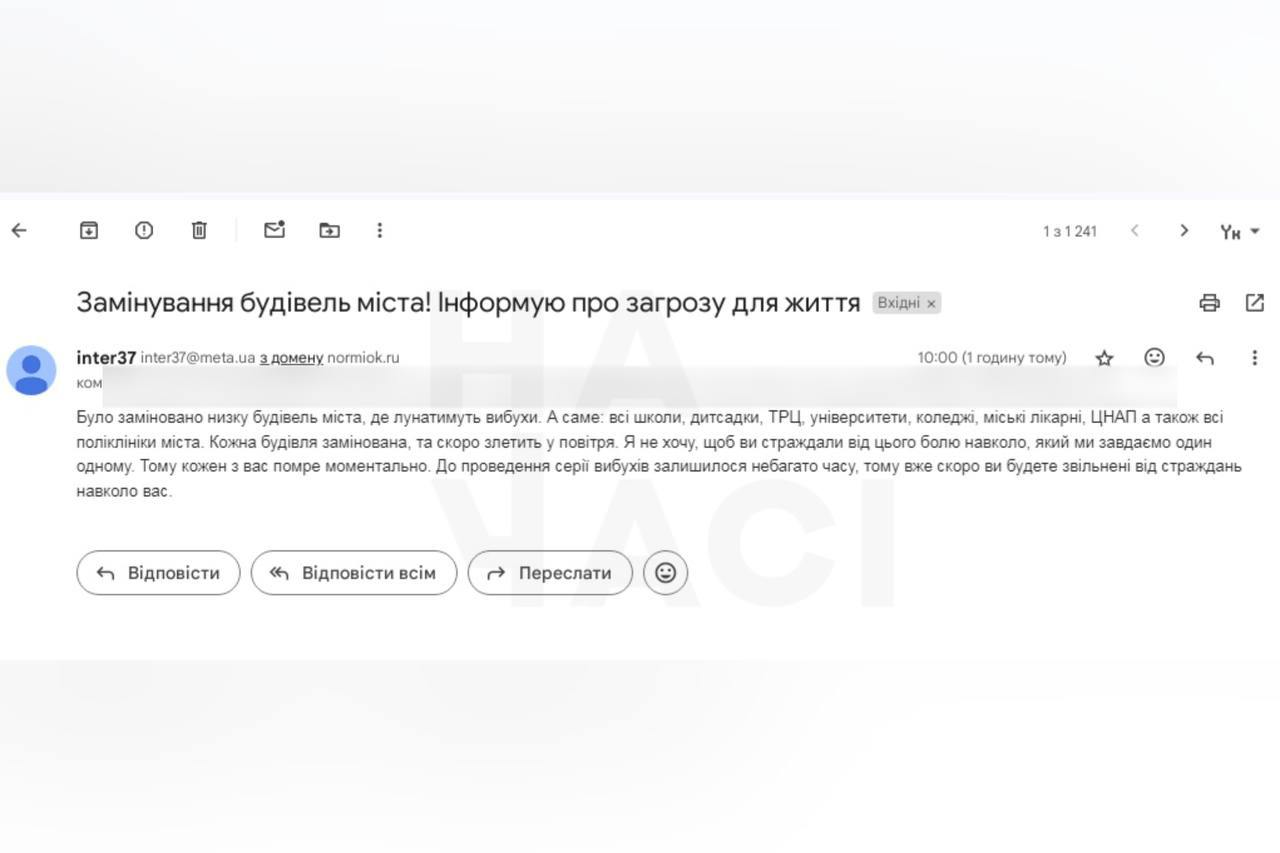Click the Відповісти всім button
The width and height of the screenshot is (1280, 853).
point(354,573)
